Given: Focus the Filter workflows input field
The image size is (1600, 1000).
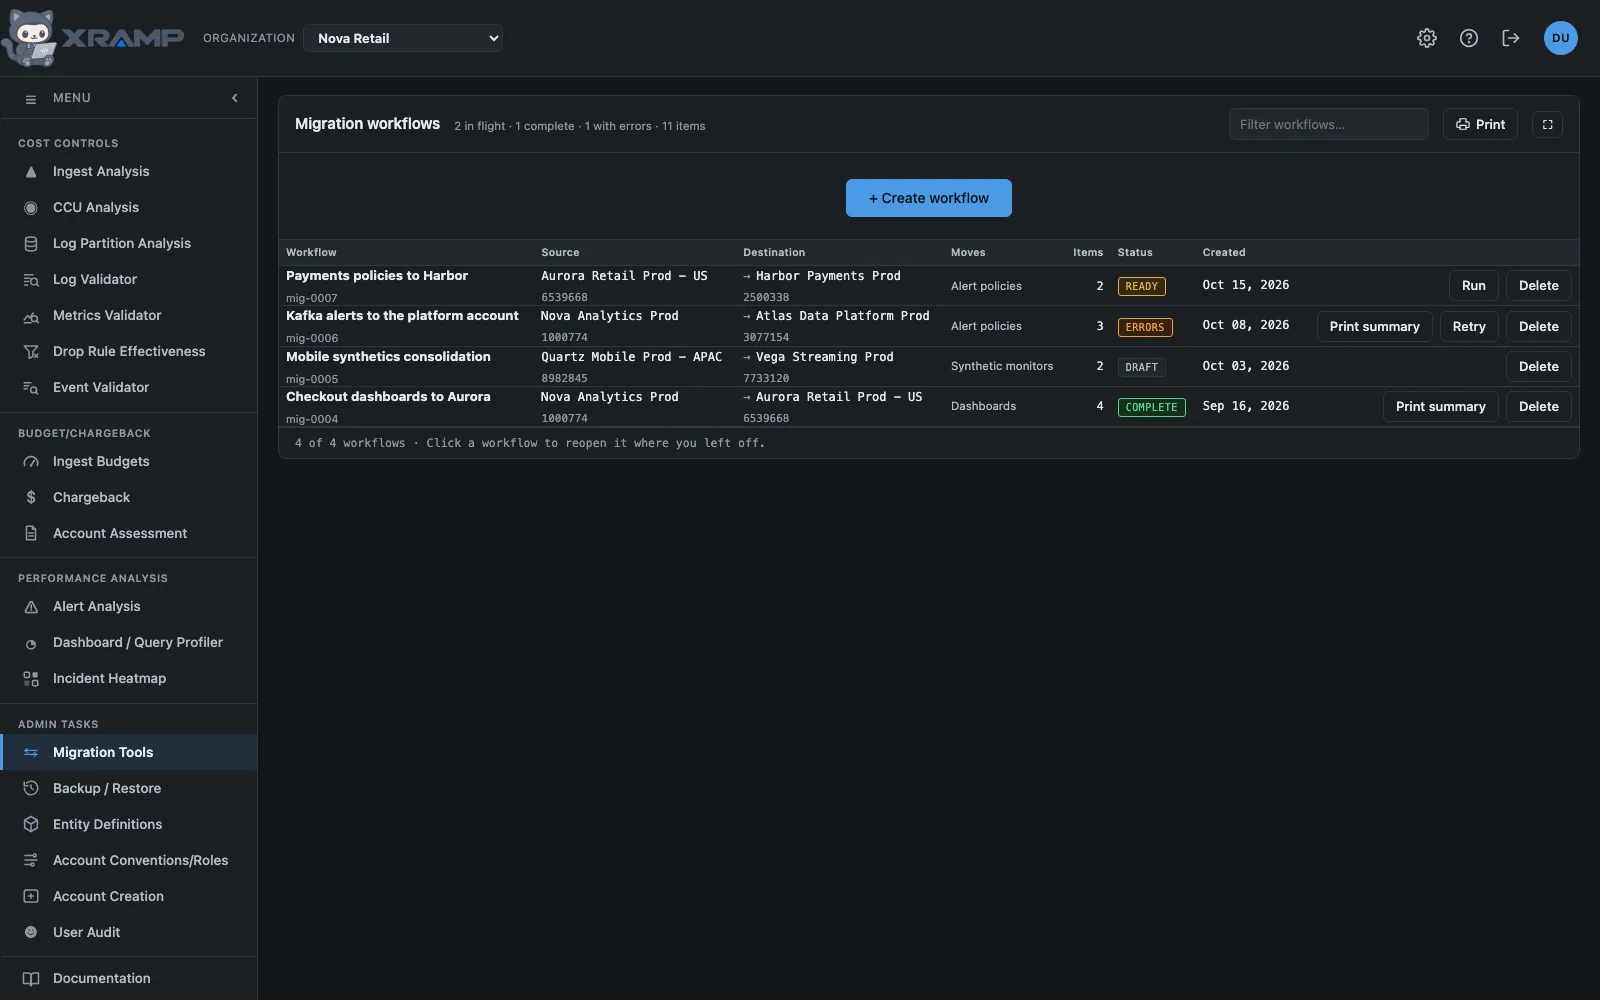Looking at the screenshot, I should click(1328, 124).
